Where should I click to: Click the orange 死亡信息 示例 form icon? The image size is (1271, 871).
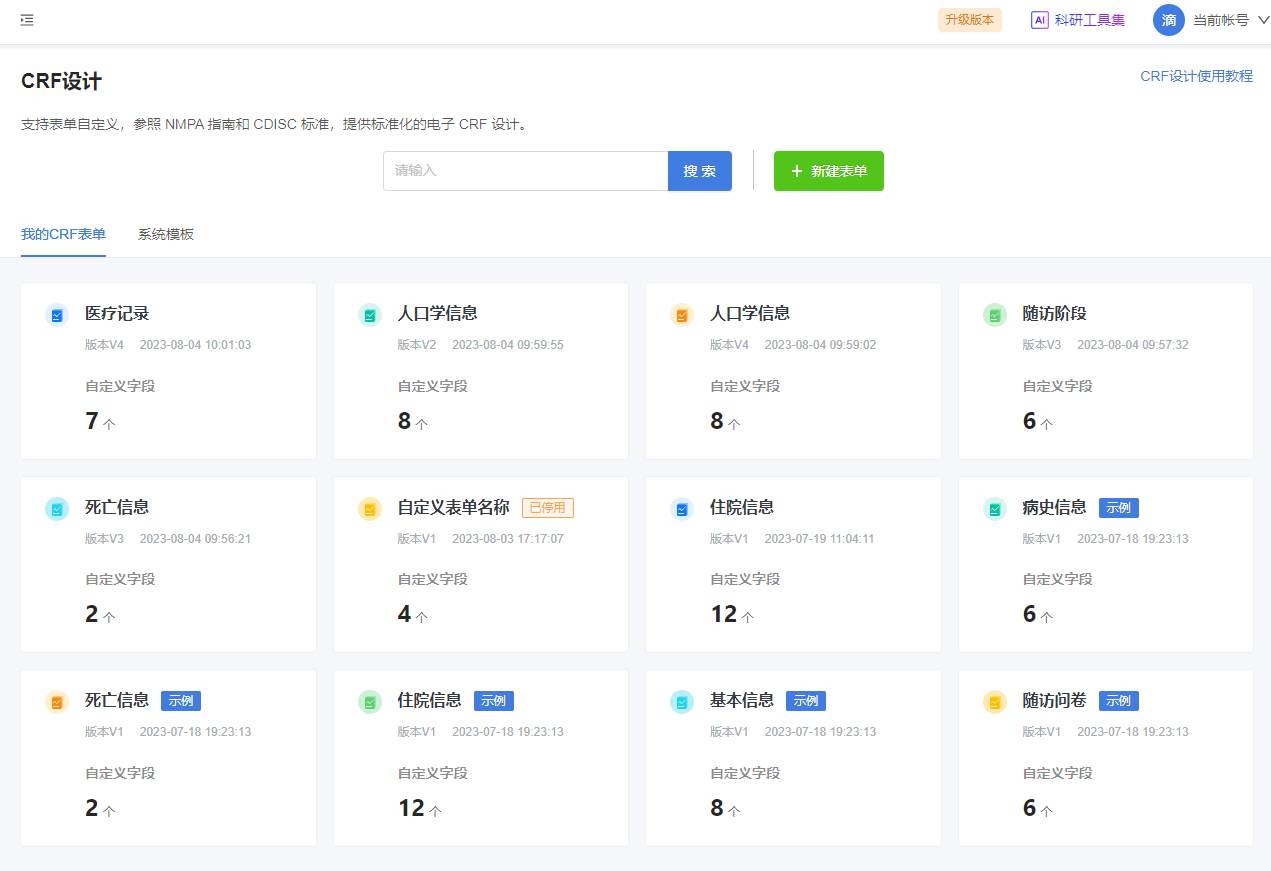coord(57,702)
